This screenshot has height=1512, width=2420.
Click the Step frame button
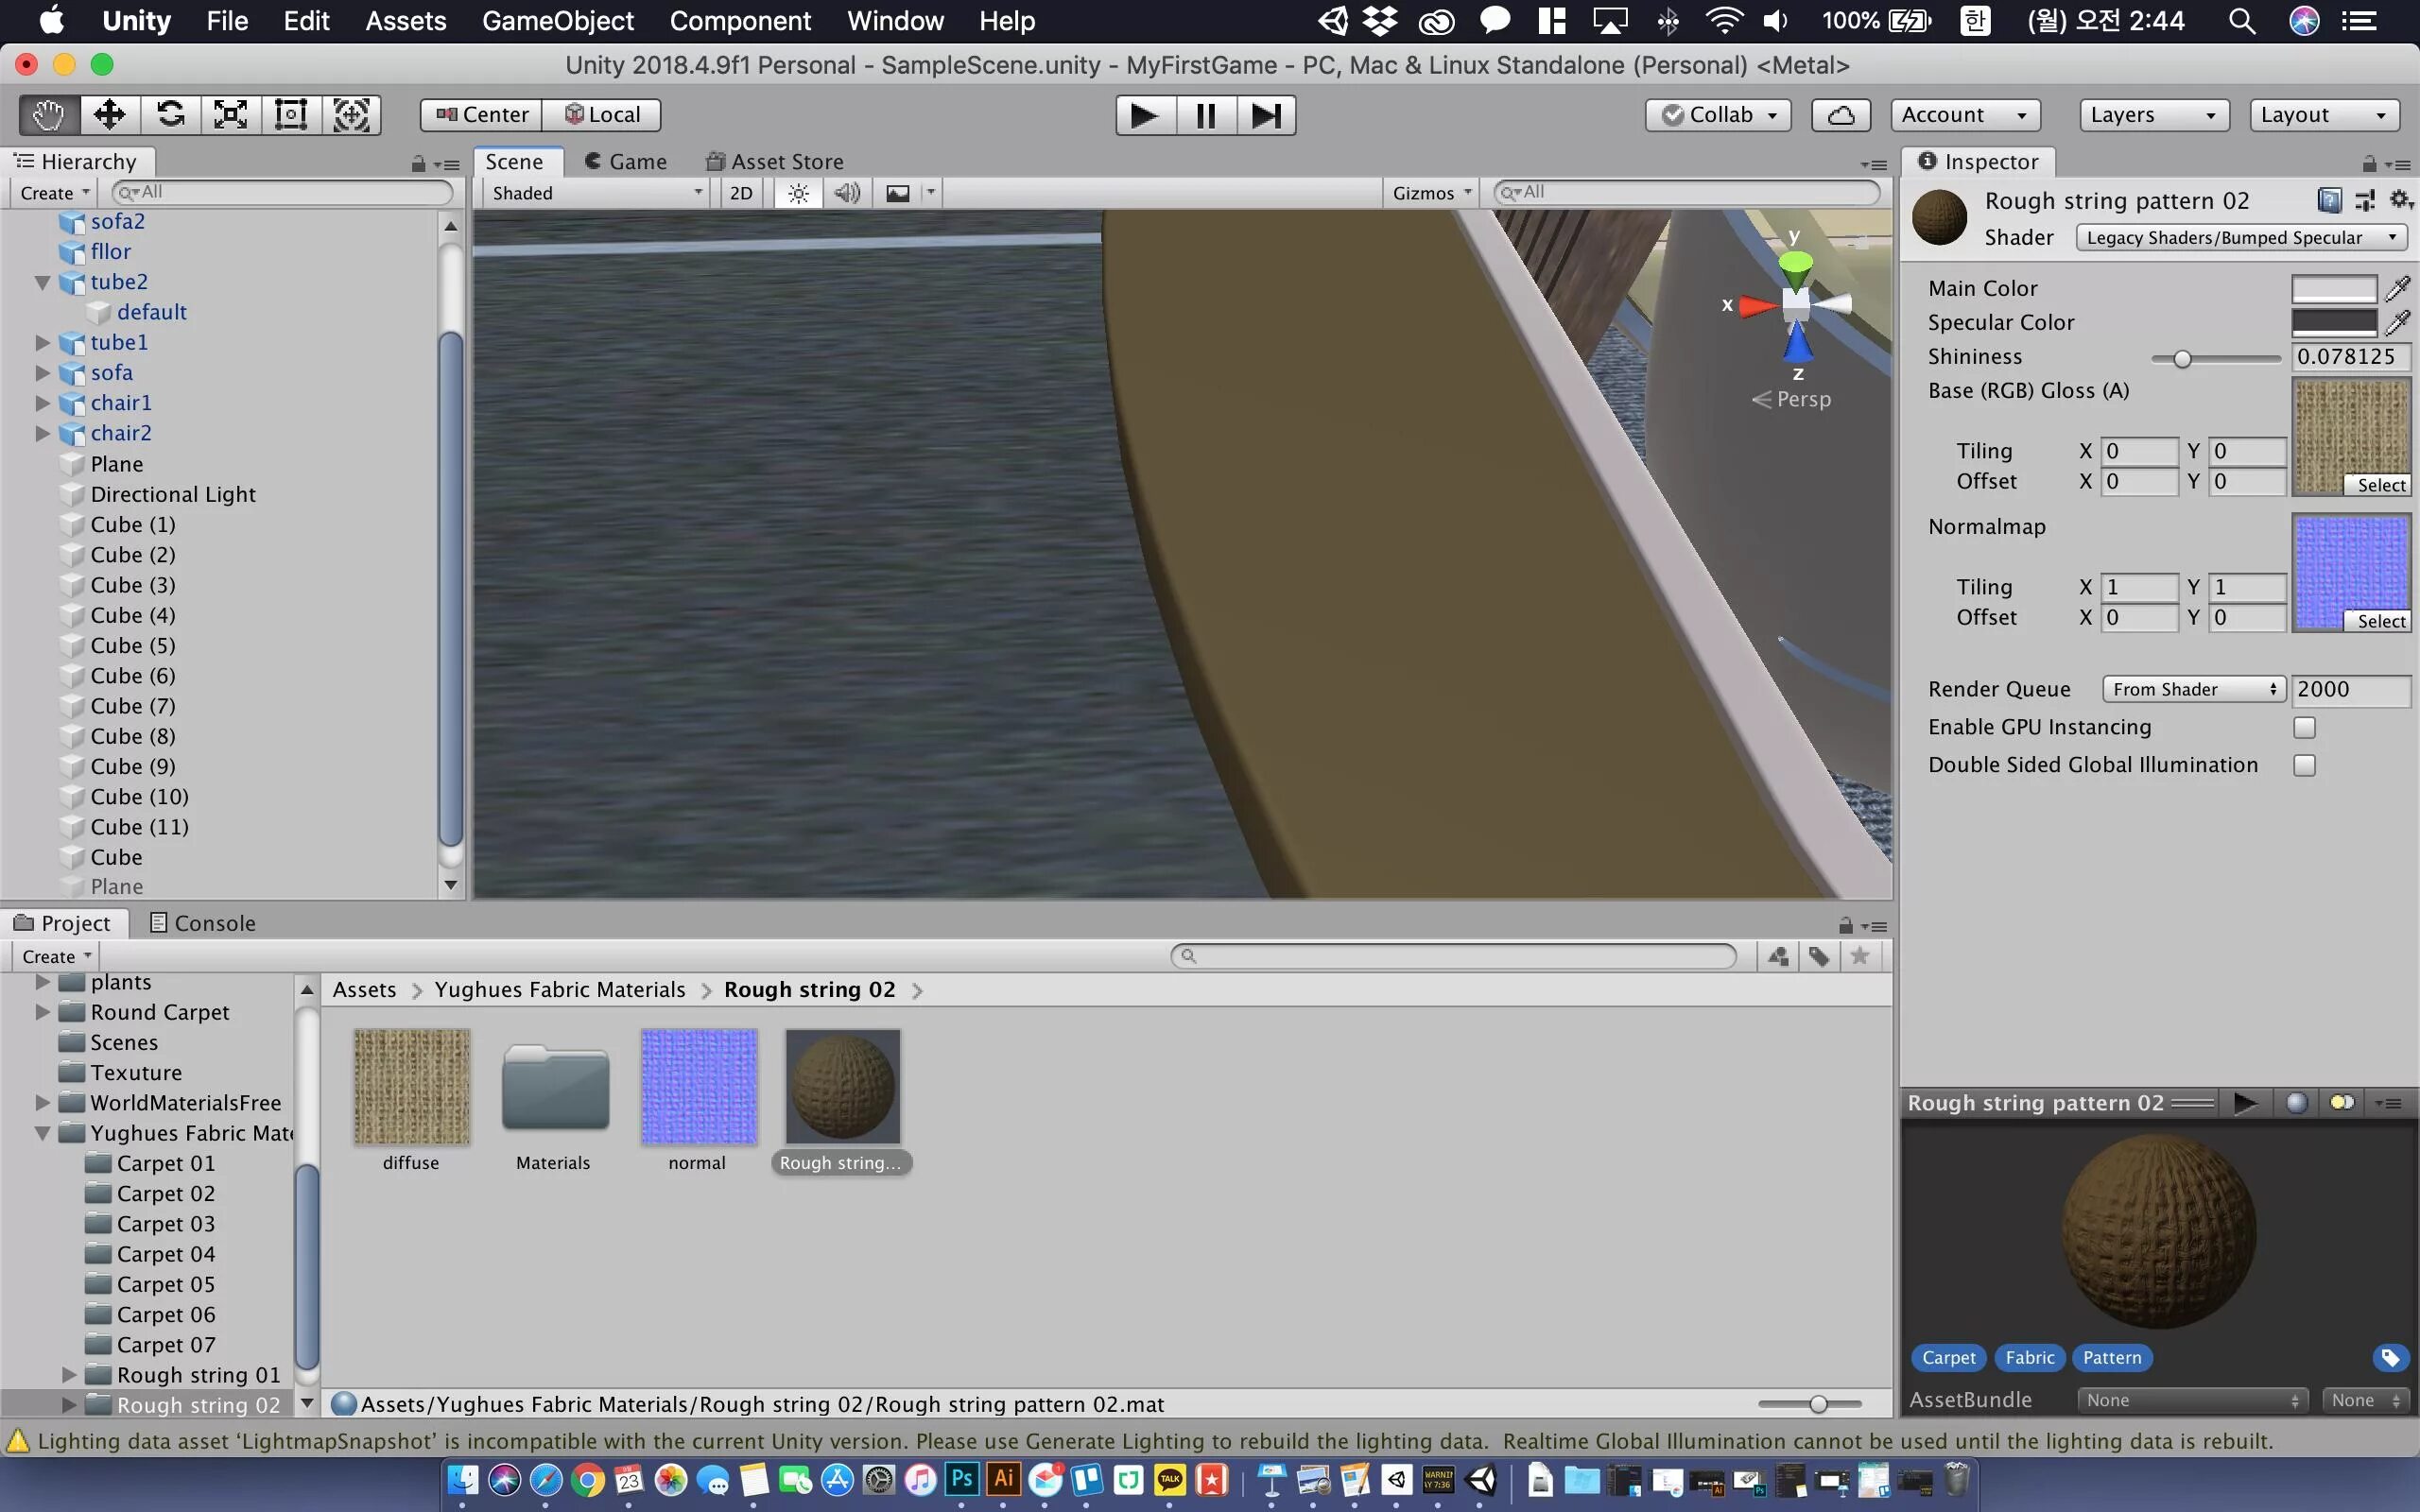[1266, 115]
